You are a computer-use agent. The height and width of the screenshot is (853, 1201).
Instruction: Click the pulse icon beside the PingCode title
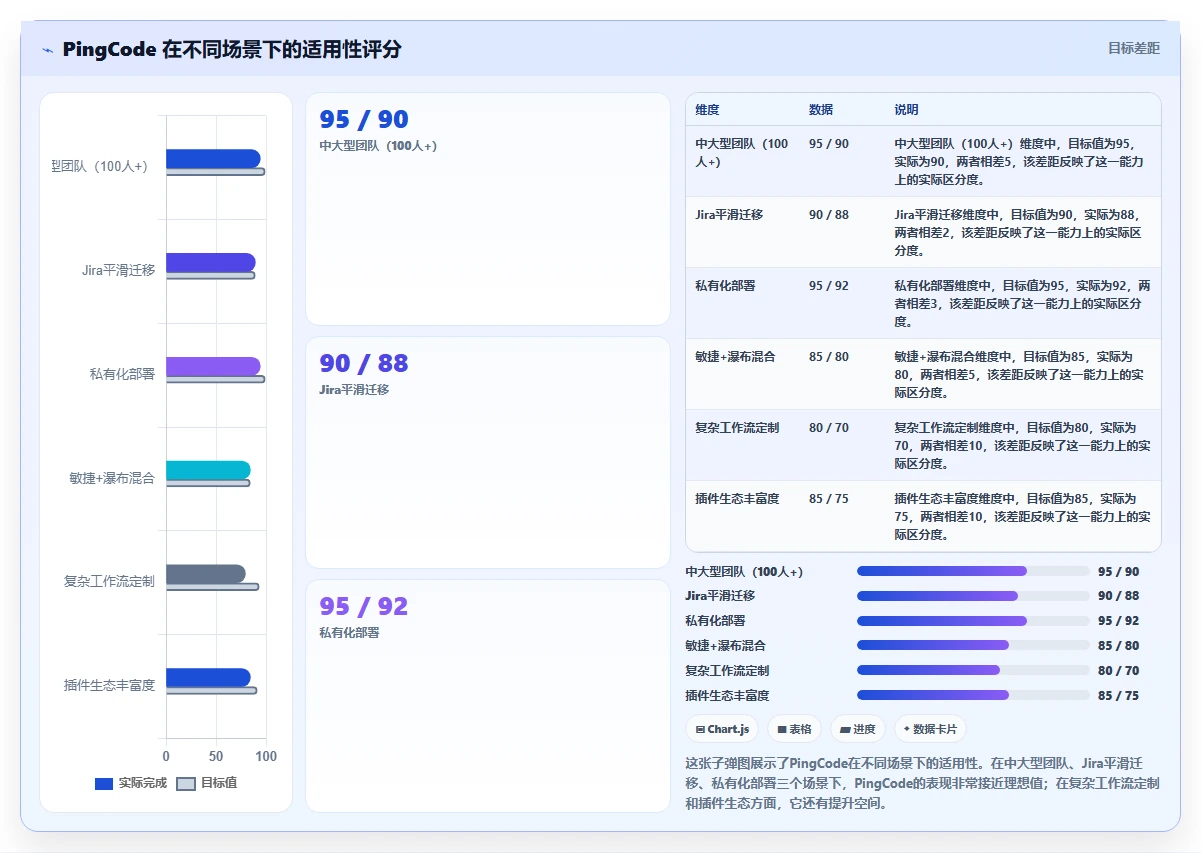47,50
